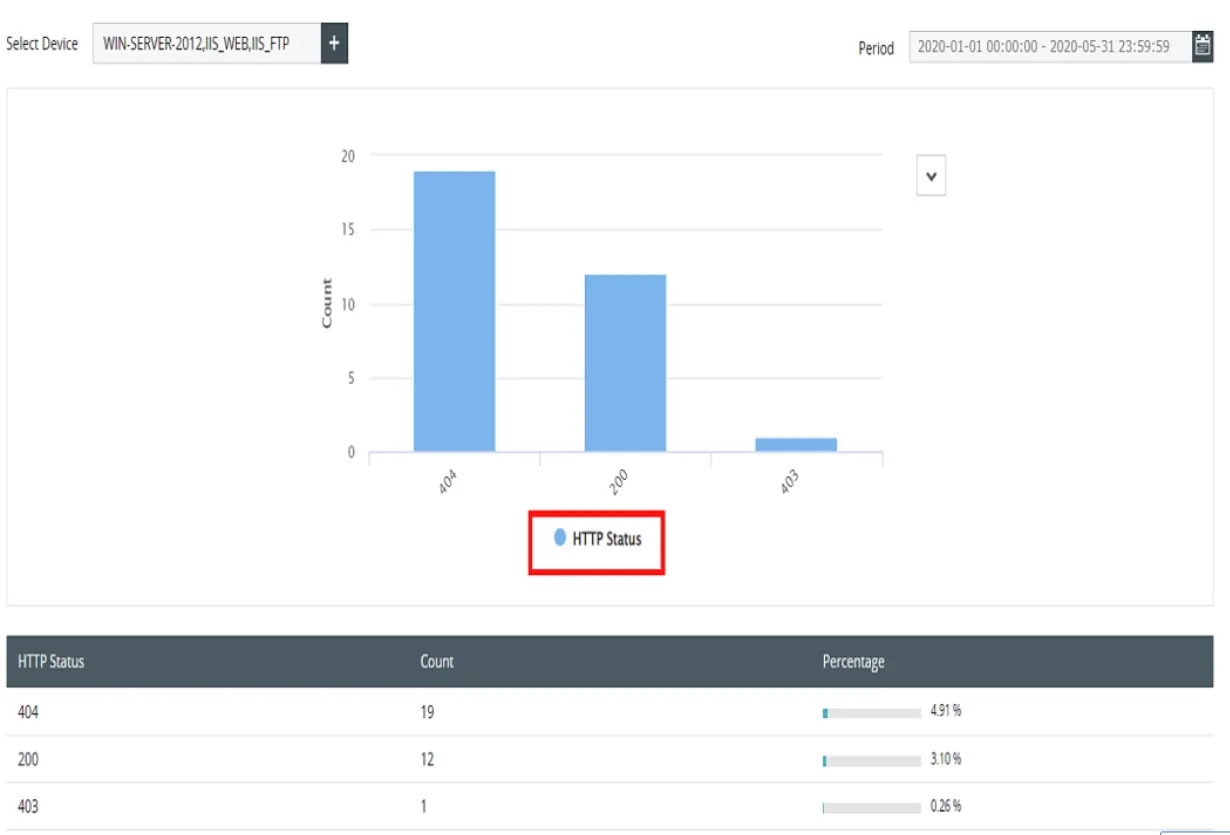The height and width of the screenshot is (835, 1230).
Task: Click the 0.26 % progress bar
Action: pos(871,807)
